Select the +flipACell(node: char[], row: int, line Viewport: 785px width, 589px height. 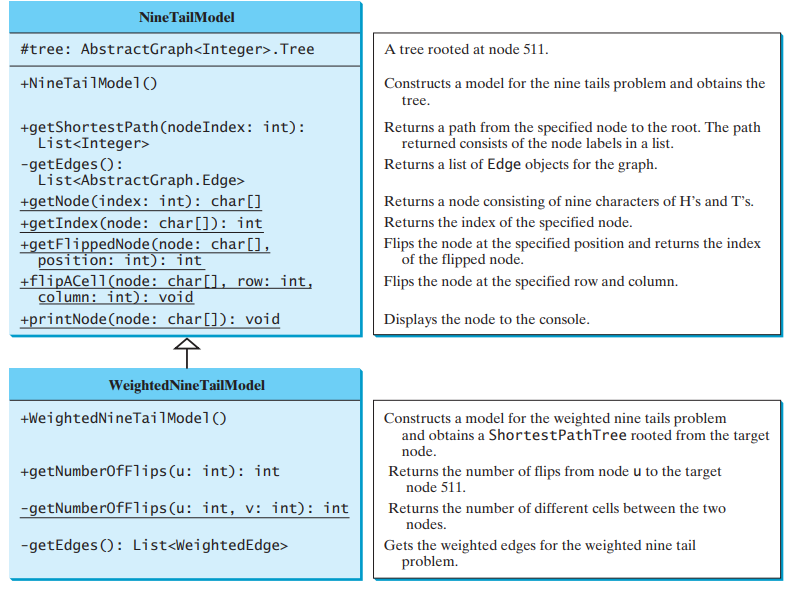[x=167, y=281]
